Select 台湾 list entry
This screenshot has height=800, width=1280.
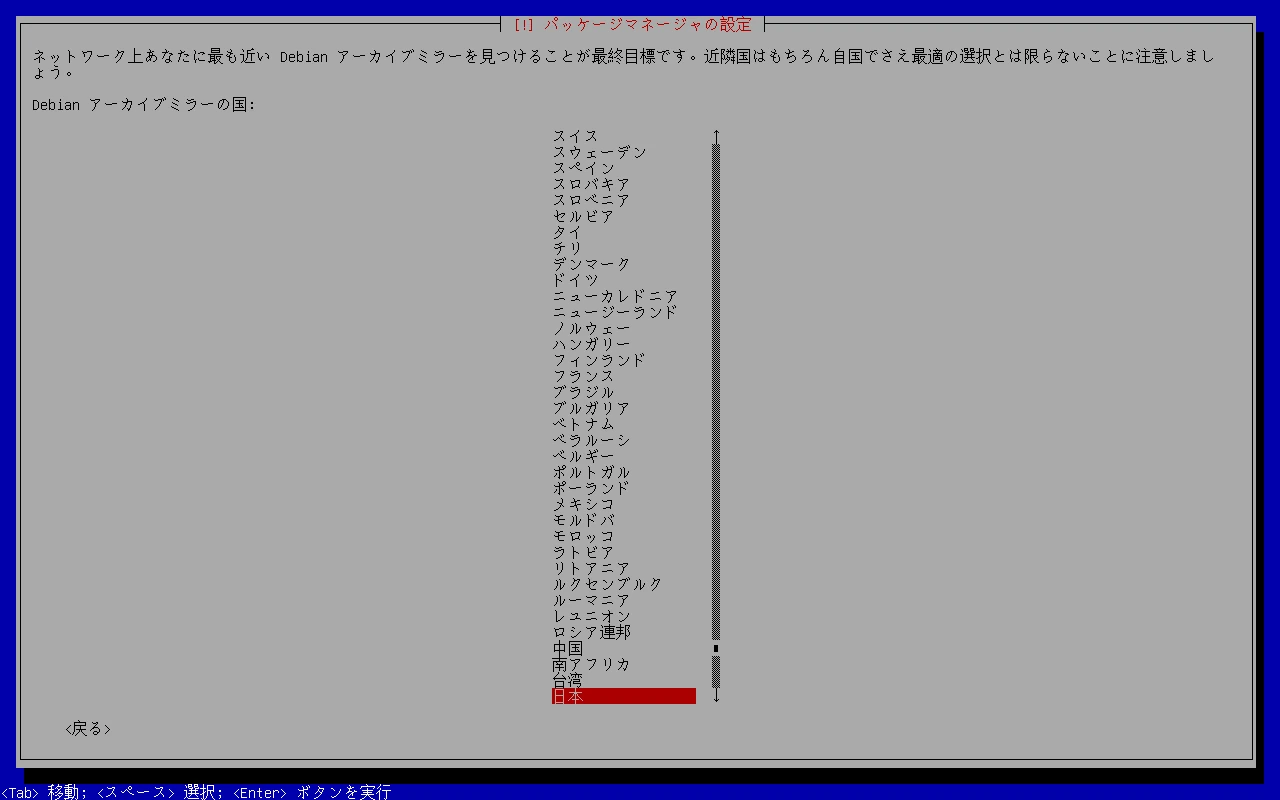(x=567, y=680)
